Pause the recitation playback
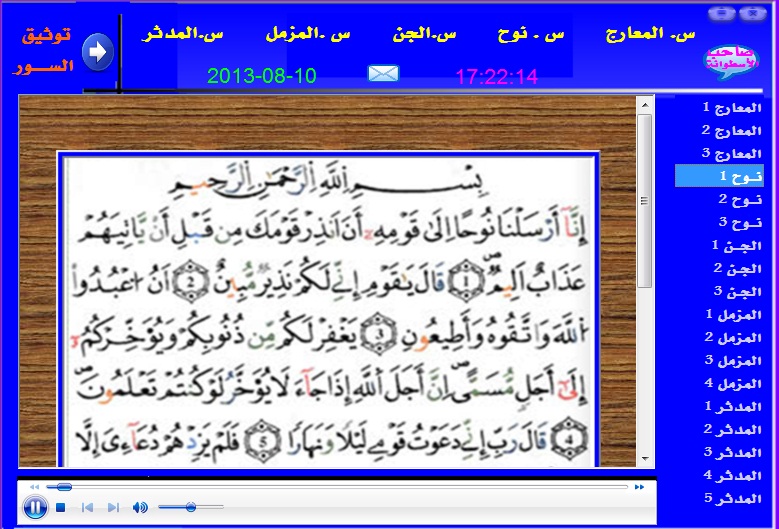Viewport: 779px width, 529px height. click(35, 508)
